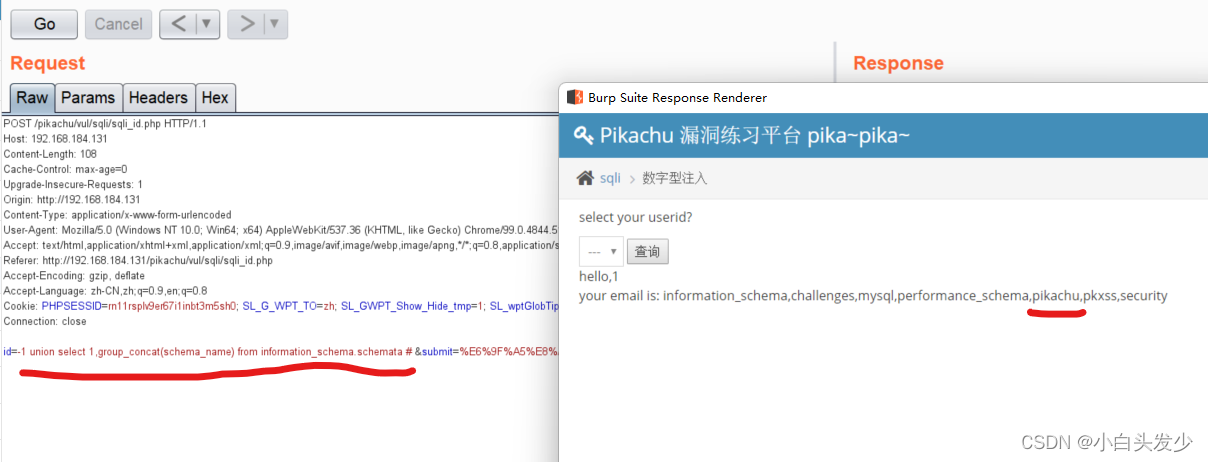
Task: Open the Headers tab
Action: click(x=158, y=98)
